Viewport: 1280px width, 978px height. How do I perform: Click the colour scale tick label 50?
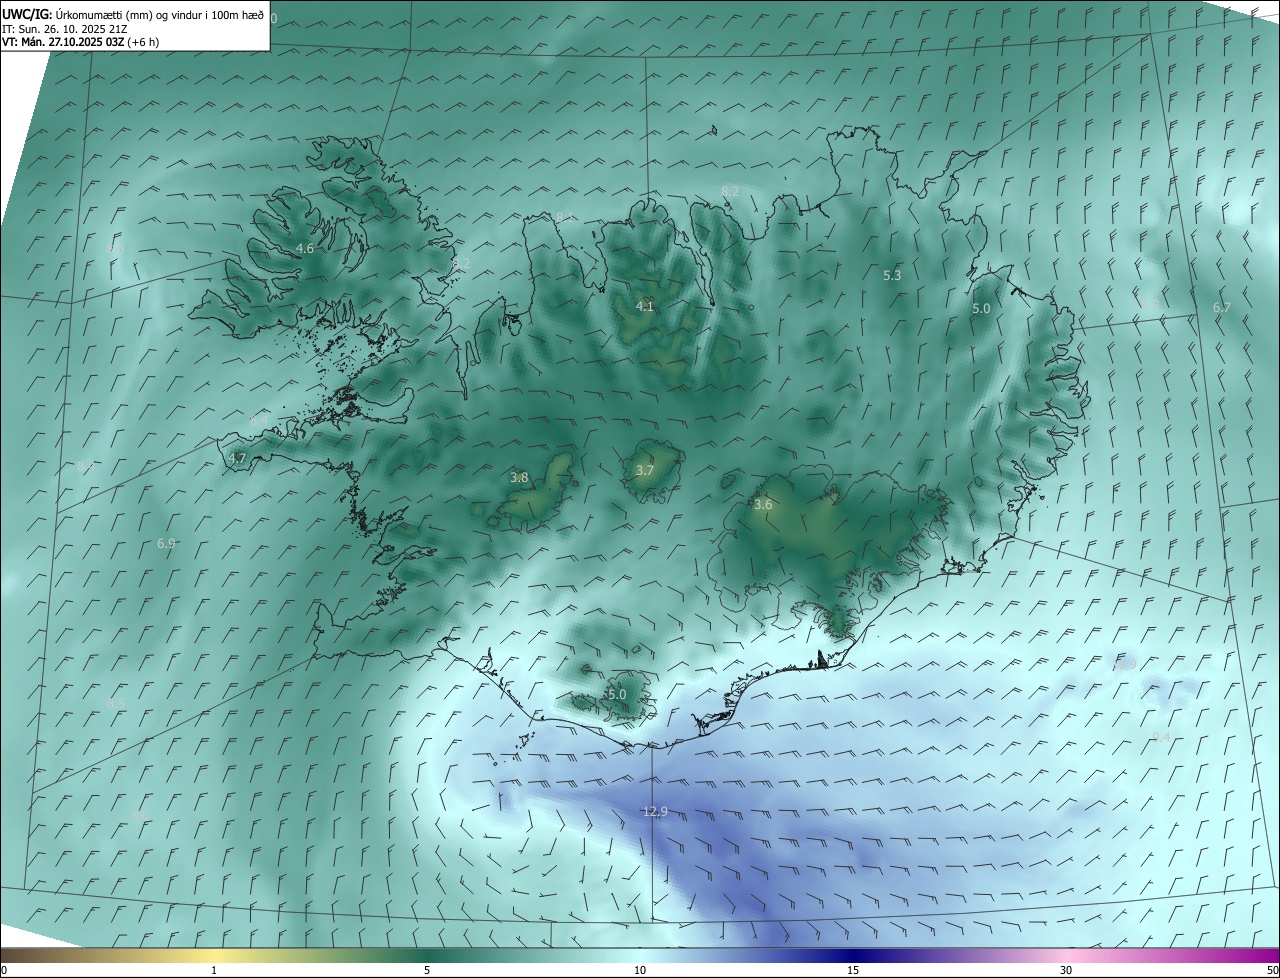pos(1272,970)
